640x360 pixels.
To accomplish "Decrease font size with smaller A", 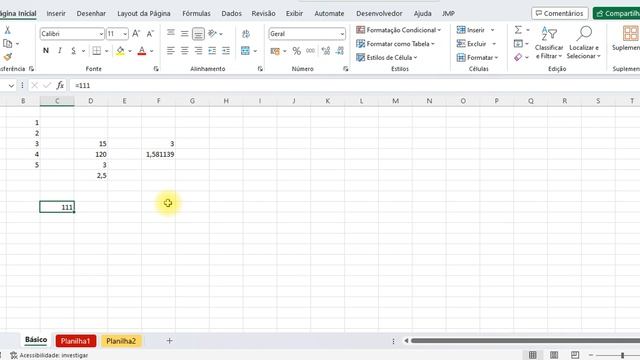I will click(150, 33).
